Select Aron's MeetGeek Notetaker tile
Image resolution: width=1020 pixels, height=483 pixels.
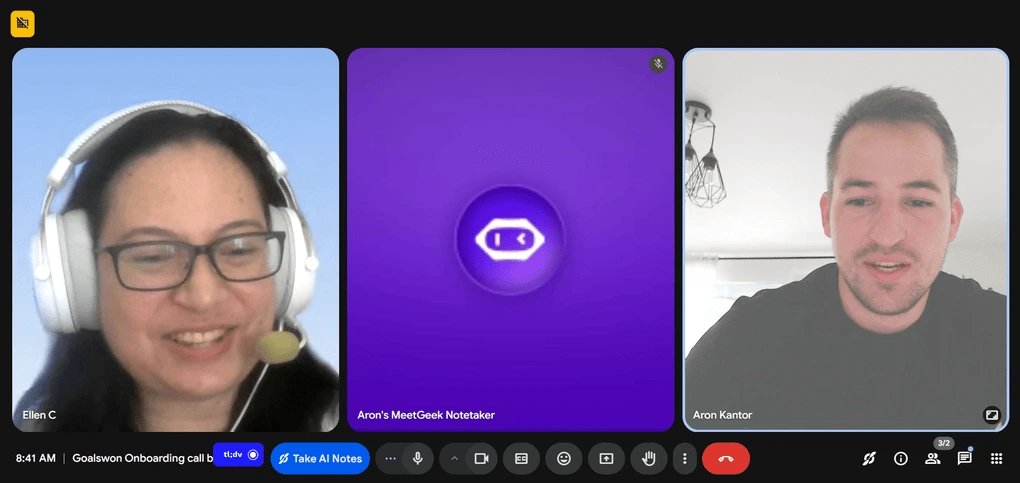pyautogui.click(x=511, y=240)
